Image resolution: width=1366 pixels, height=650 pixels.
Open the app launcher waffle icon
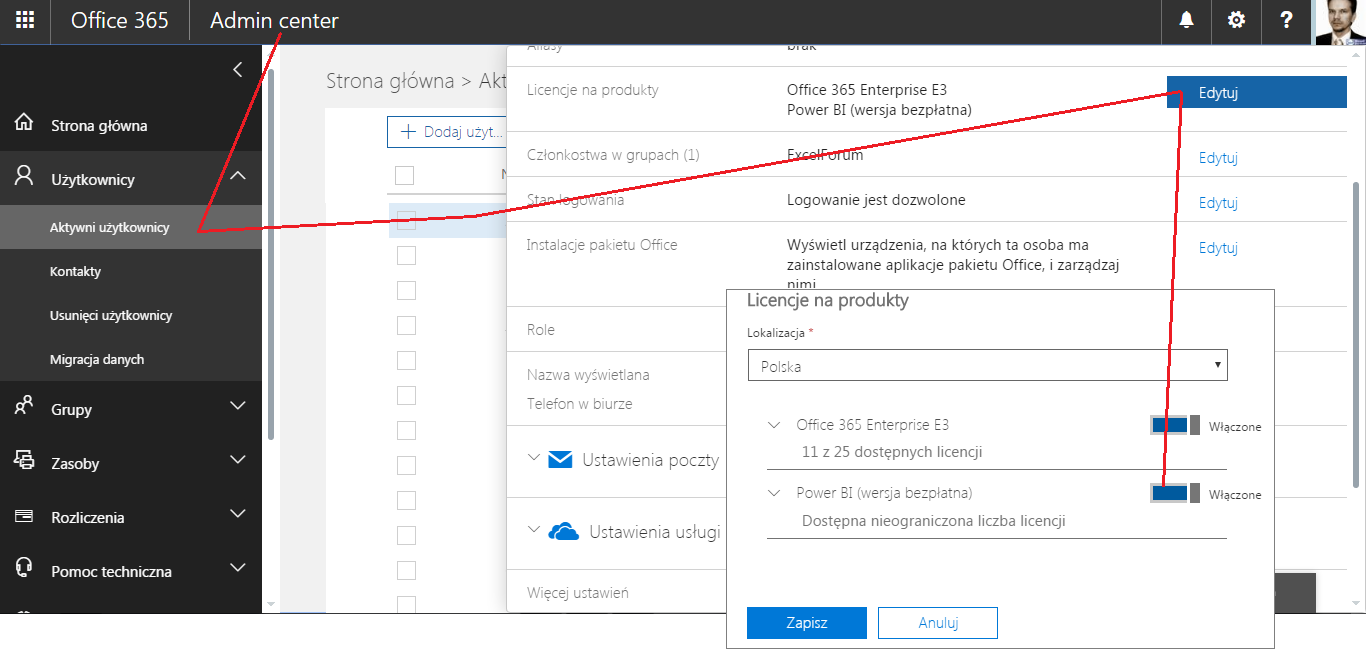25,20
